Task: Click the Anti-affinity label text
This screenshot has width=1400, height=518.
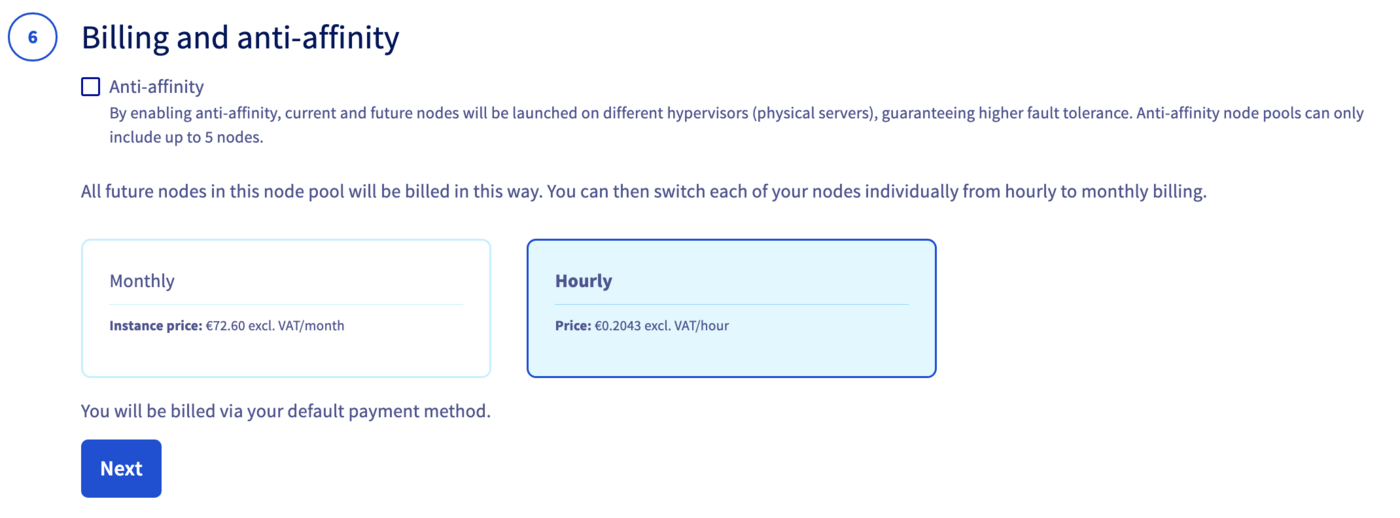Action: coord(156,87)
